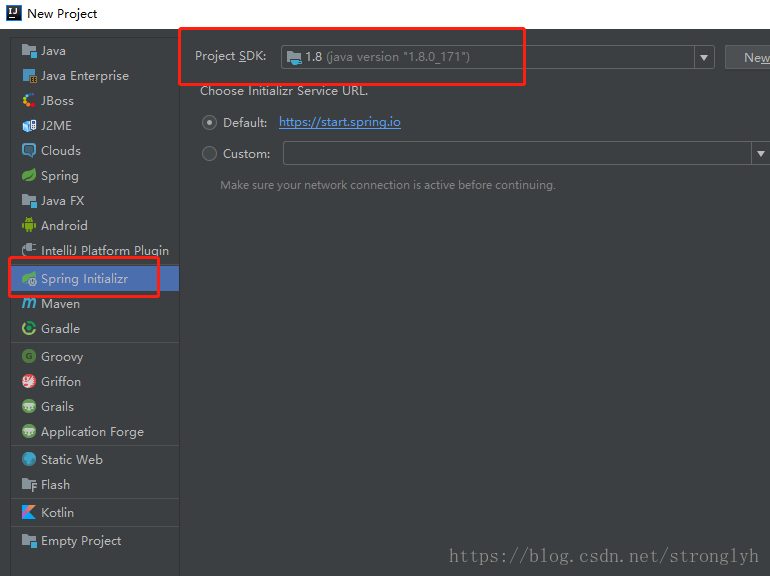This screenshot has width=770, height=576.
Task: Click the Gradle icon
Action: point(29,328)
